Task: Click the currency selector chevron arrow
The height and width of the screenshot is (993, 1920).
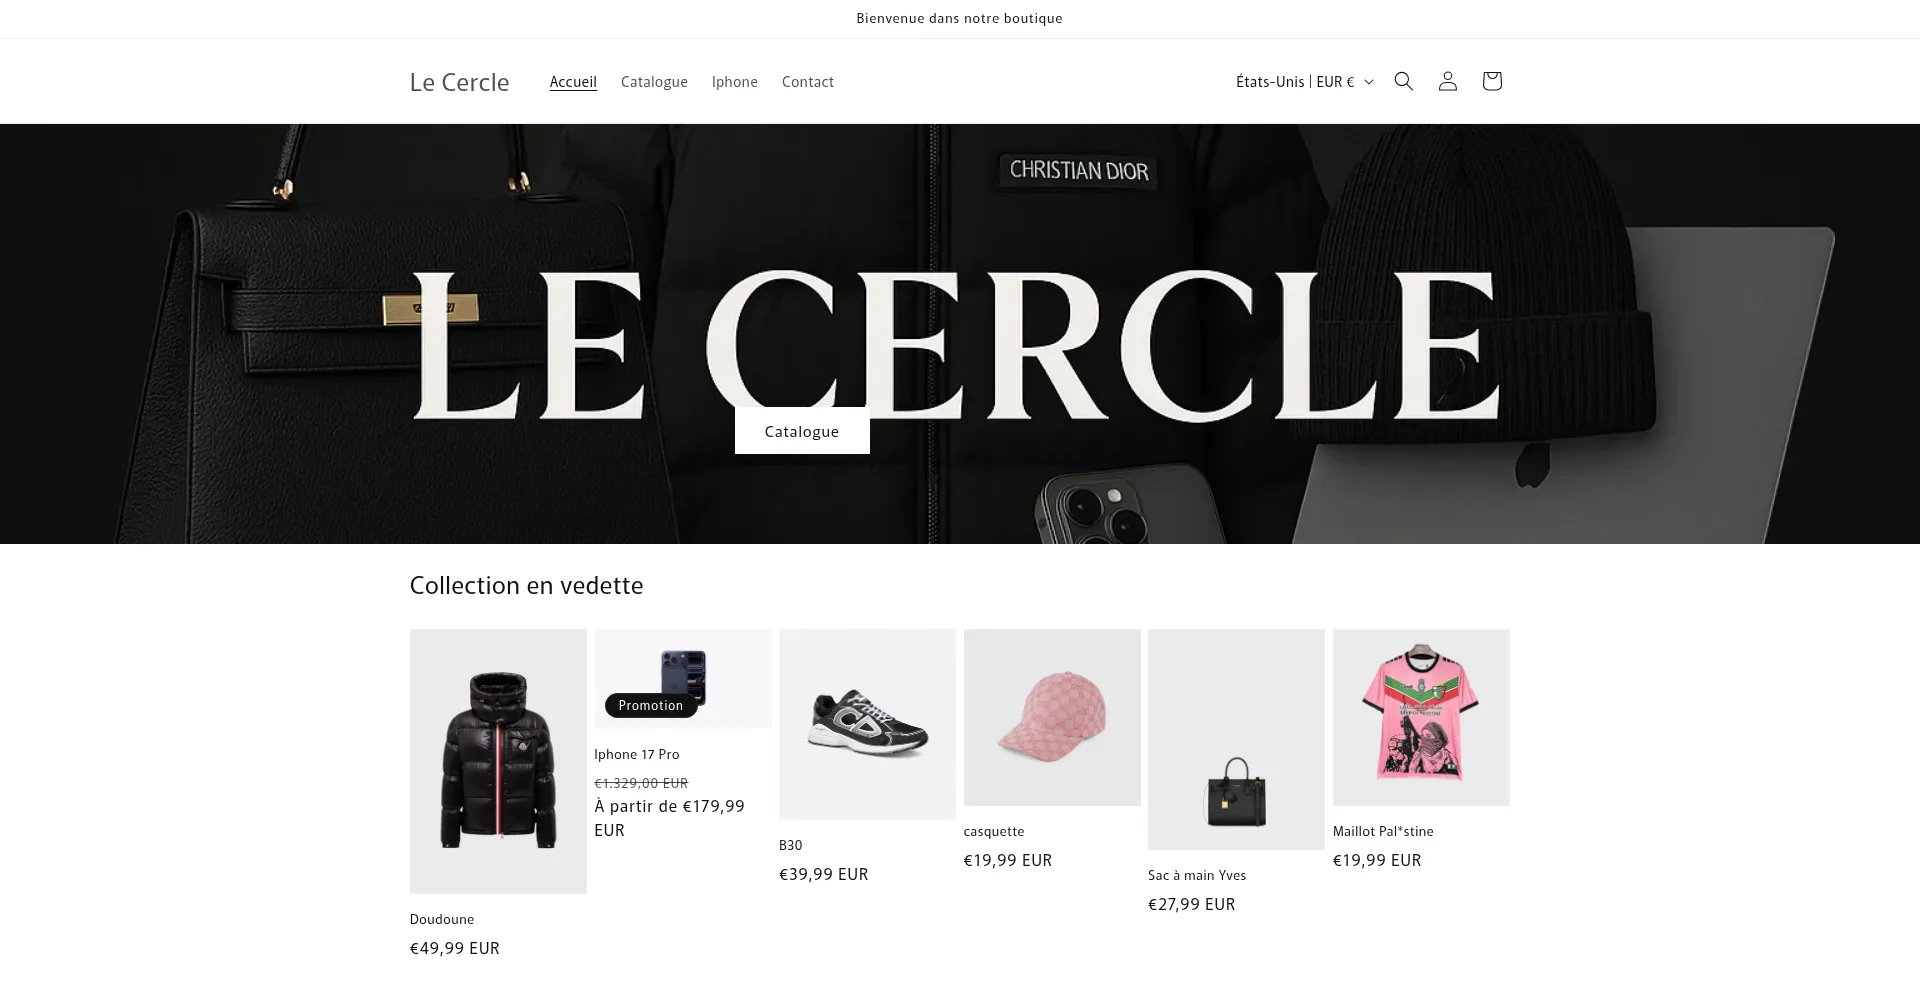Action: pyautogui.click(x=1369, y=82)
